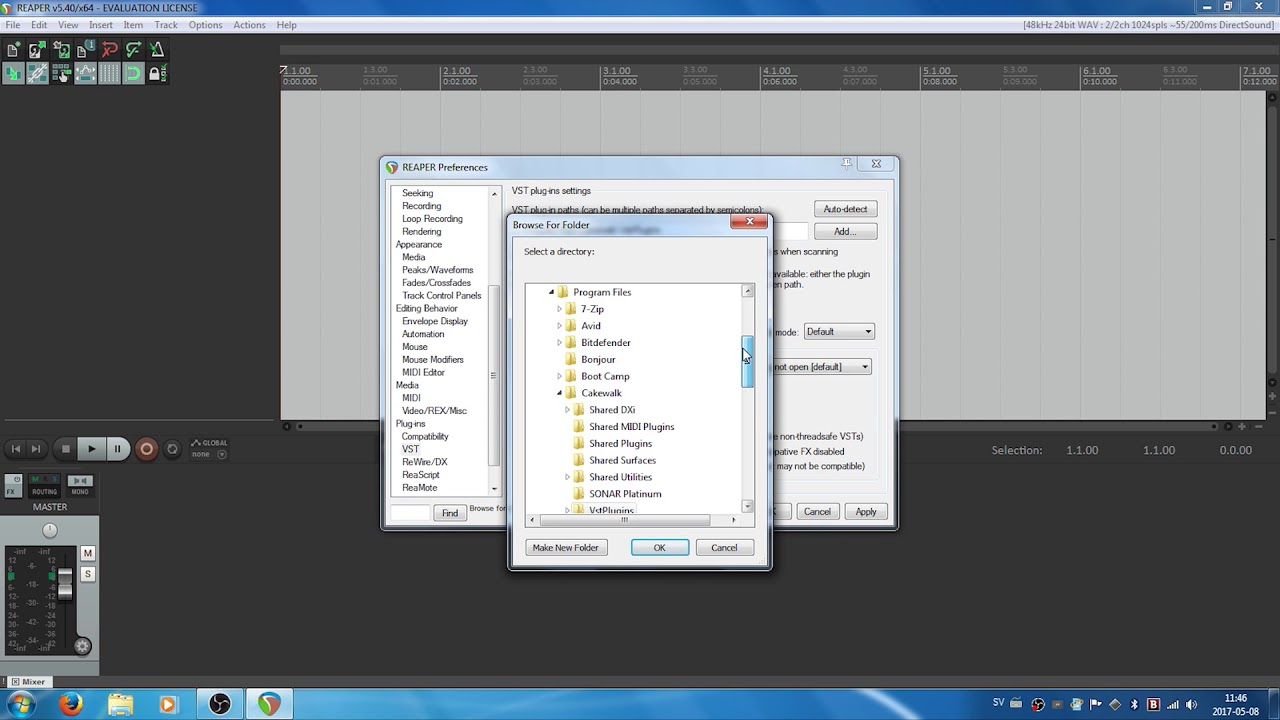Toggle grid lines toolbar icon

tap(110, 73)
